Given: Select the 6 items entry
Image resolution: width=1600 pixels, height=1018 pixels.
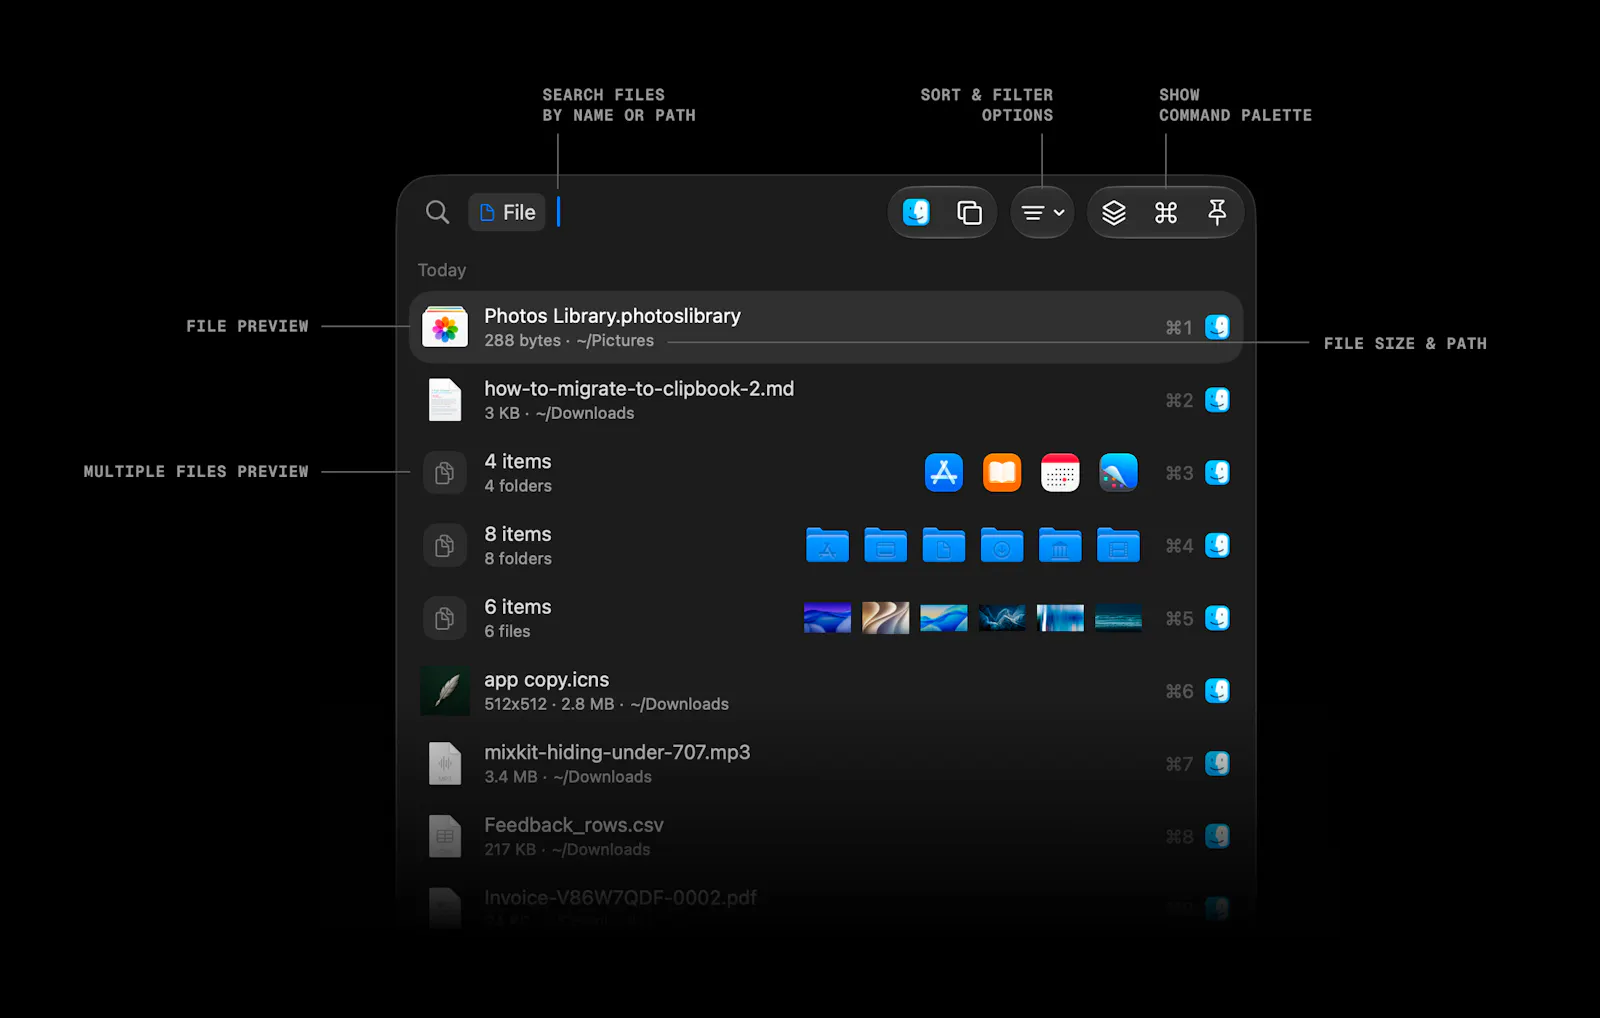Looking at the screenshot, I should tap(826, 619).
